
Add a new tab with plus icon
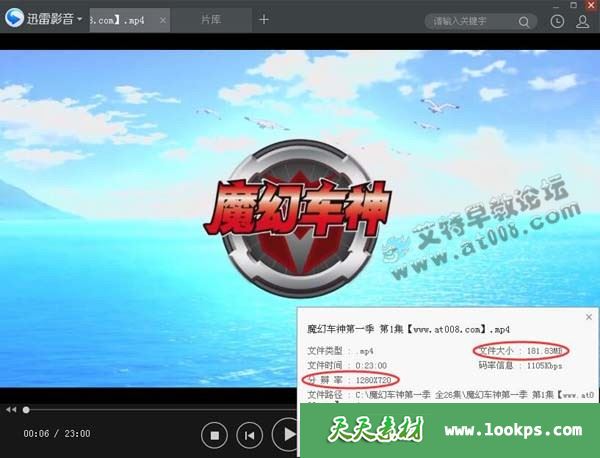[x=264, y=19]
